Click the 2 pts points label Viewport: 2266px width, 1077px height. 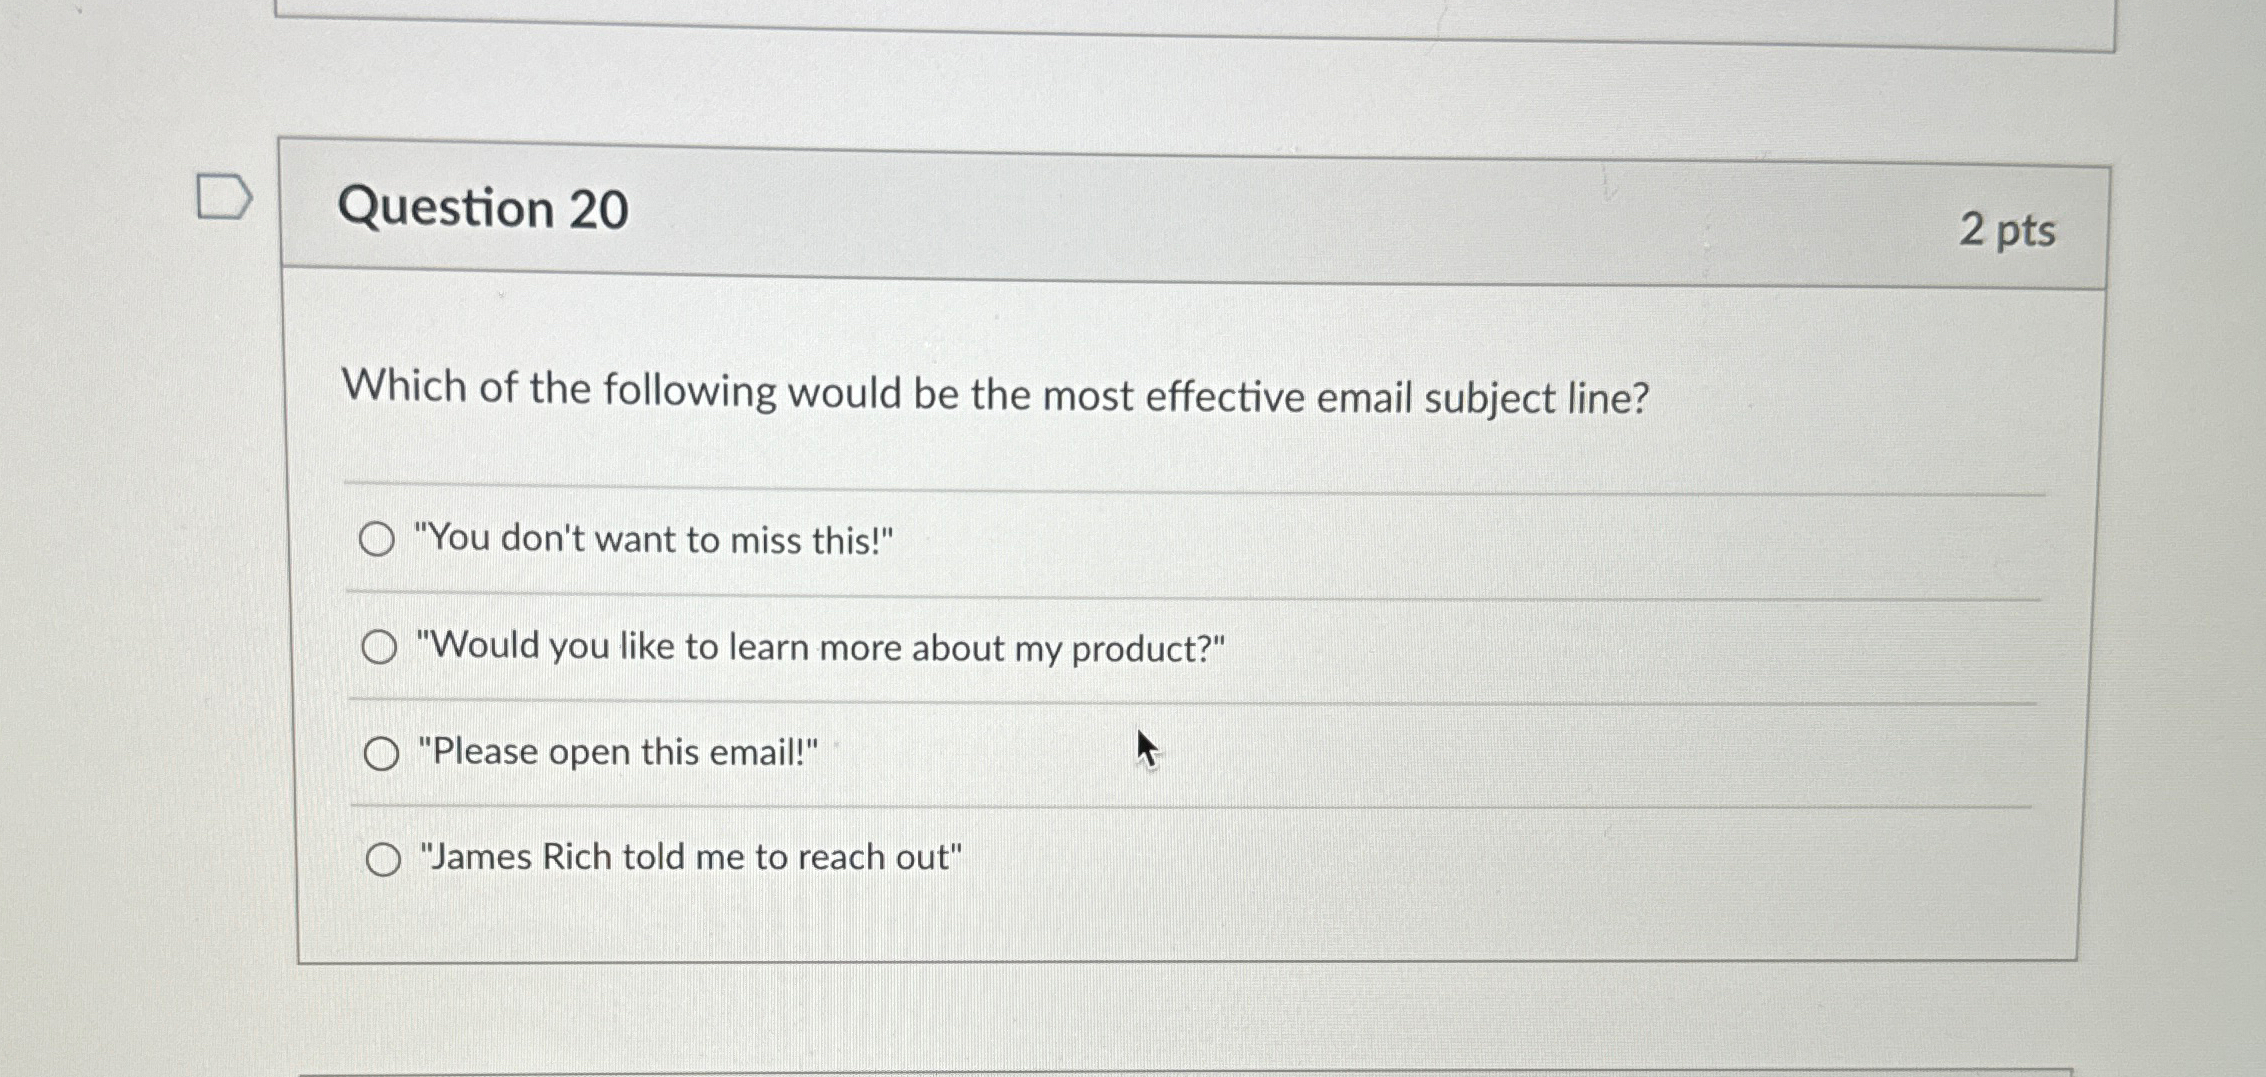(x=2006, y=231)
